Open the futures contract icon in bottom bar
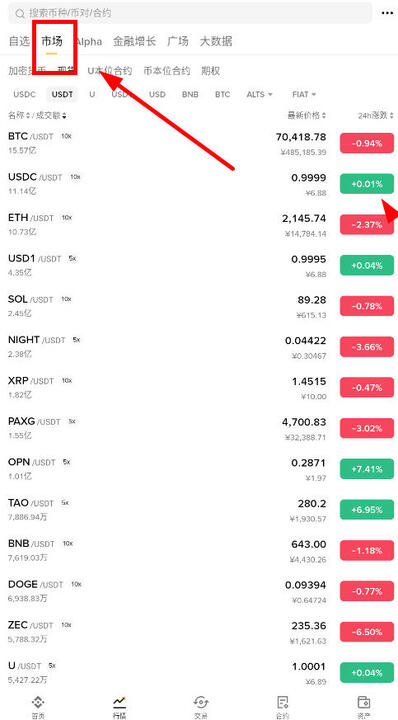Screen dimensions: 398x720 tap(282, 702)
